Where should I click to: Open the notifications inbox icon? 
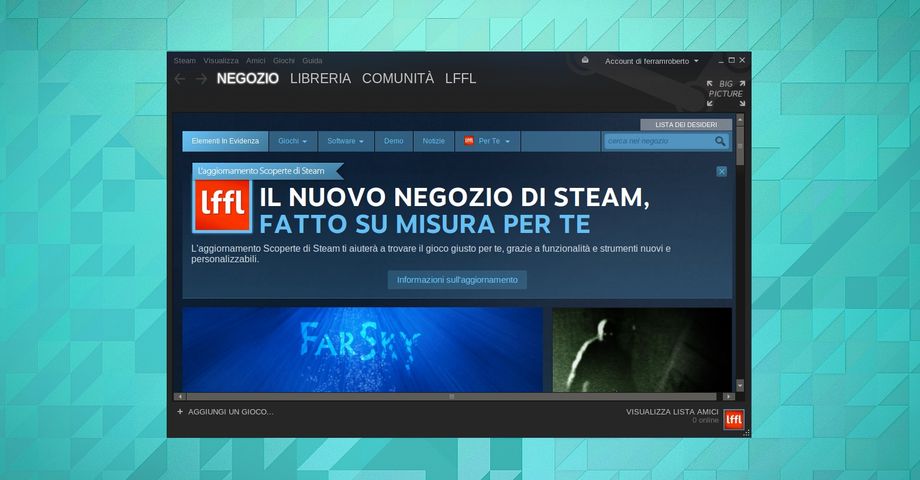click(585, 60)
